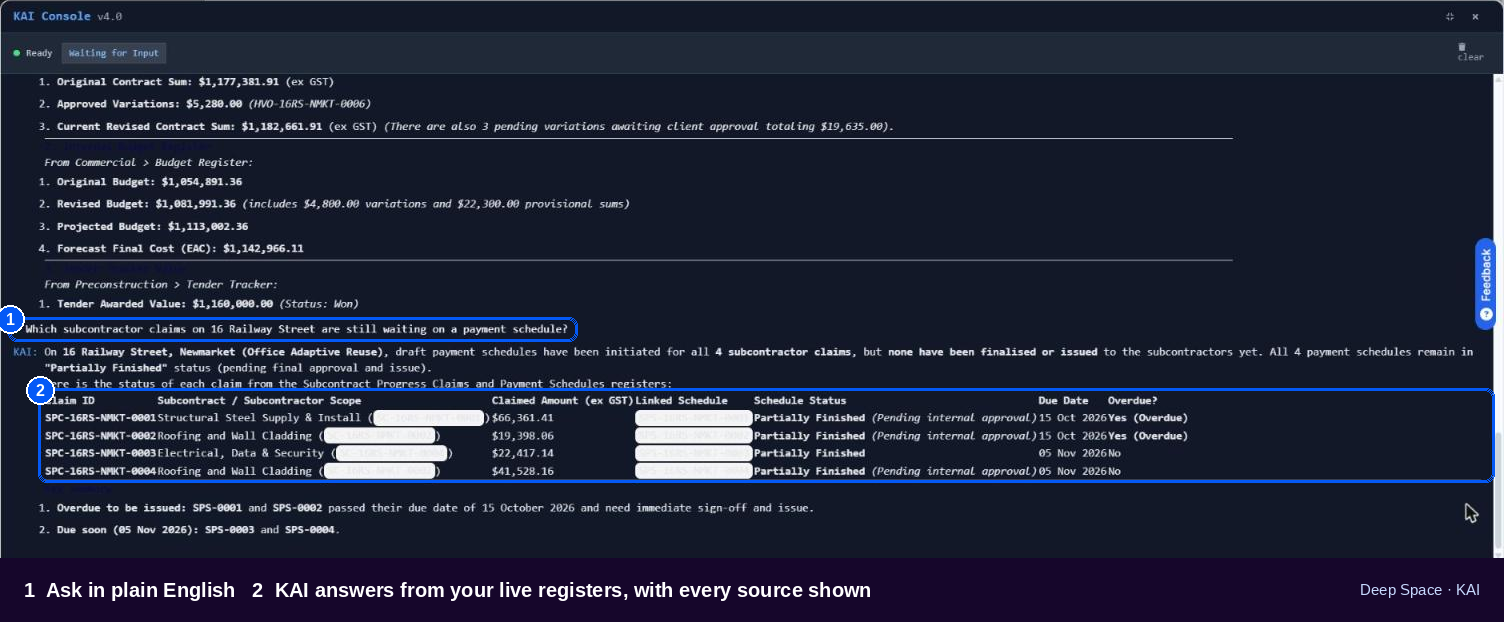Select the Approved Variations $5,280.00 line
Viewport: 1504px width, 622px height.
coord(205,104)
